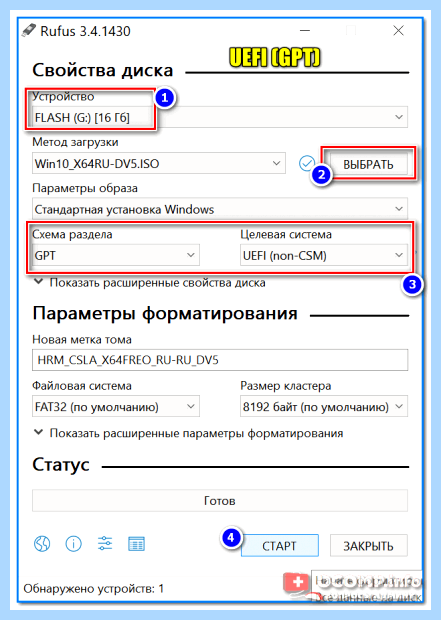The height and width of the screenshot is (620, 441).
Task: Click the ВЫБРАТЬ button
Action: click(368, 164)
